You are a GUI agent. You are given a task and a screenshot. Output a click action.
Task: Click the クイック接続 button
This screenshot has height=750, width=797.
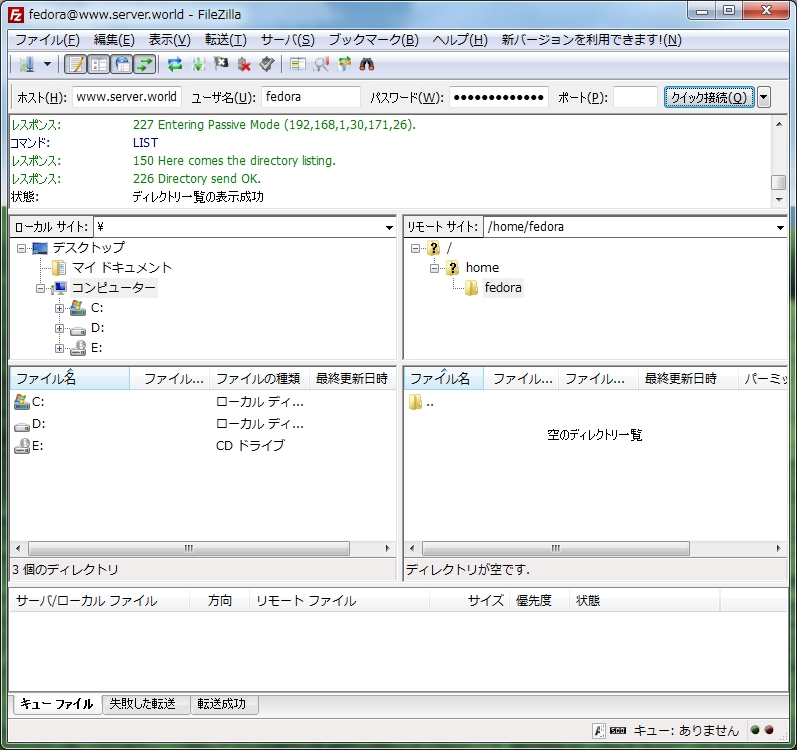[x=709, y=97]
